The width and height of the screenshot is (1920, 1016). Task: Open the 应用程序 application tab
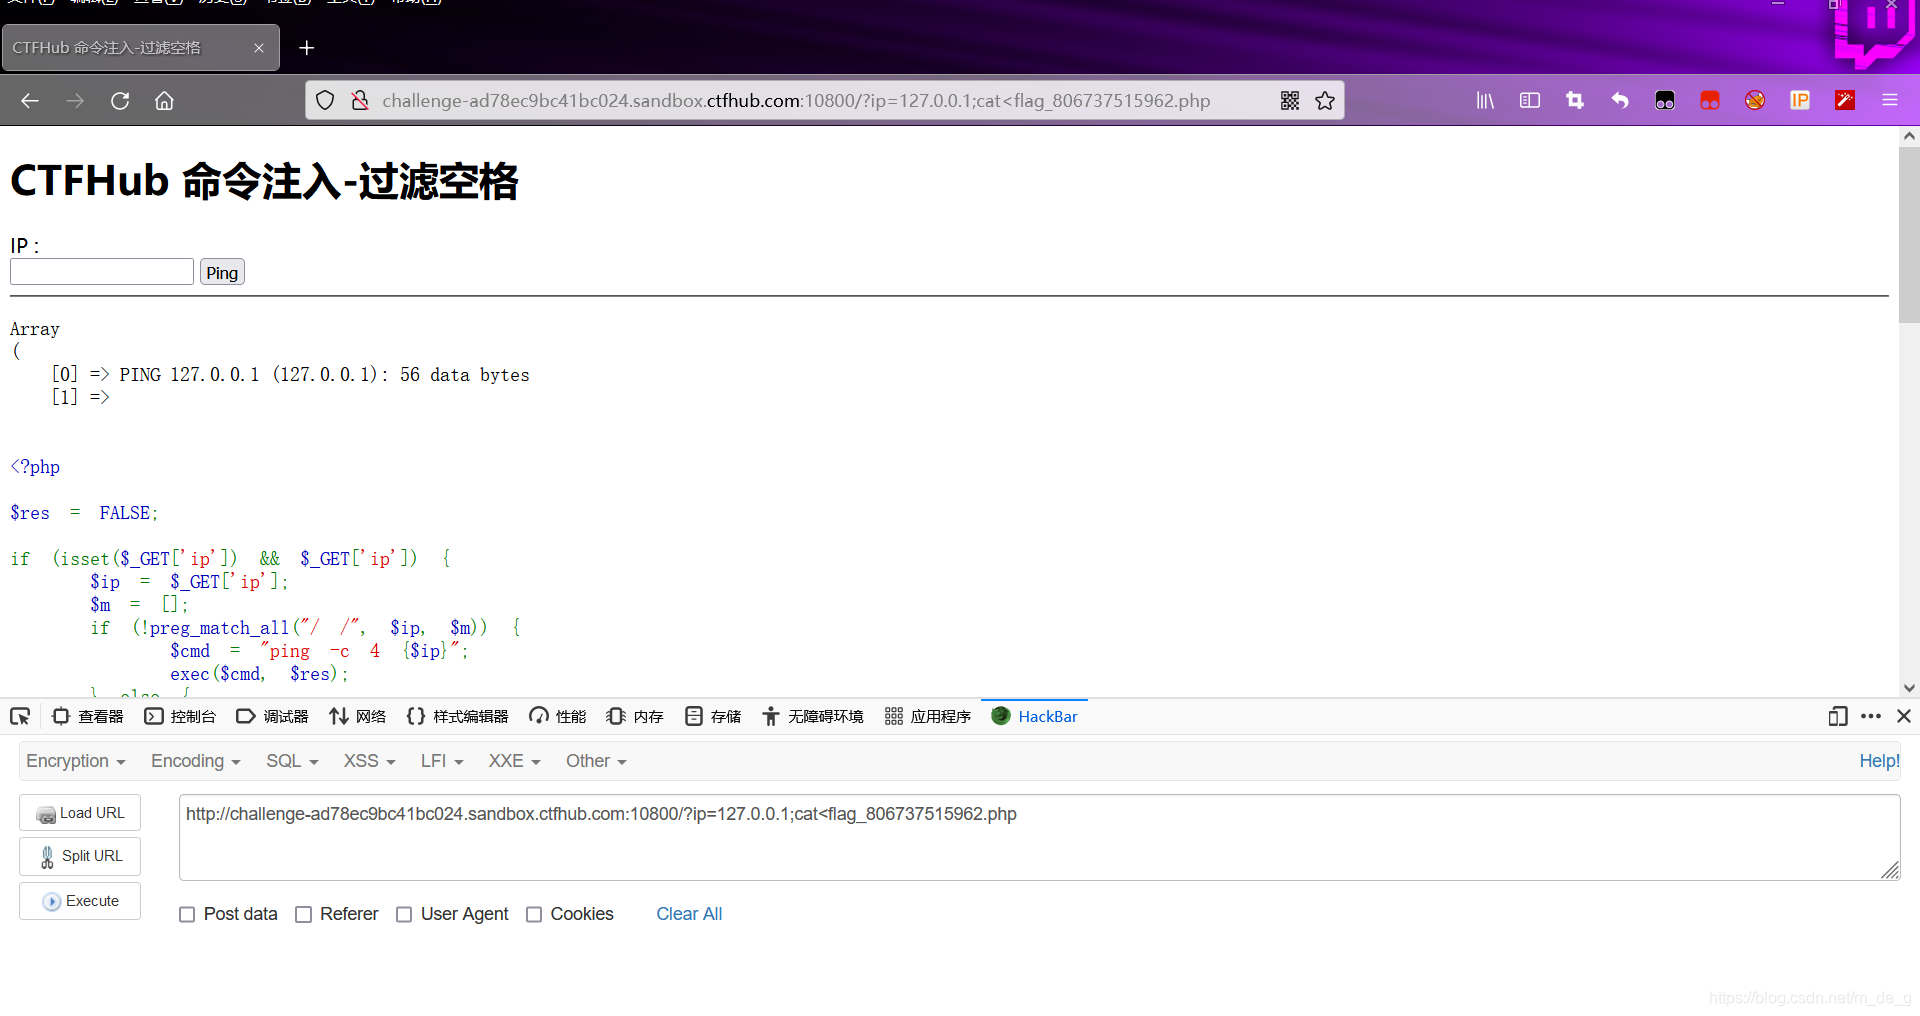pyautogui.click(x=928, y=717)
